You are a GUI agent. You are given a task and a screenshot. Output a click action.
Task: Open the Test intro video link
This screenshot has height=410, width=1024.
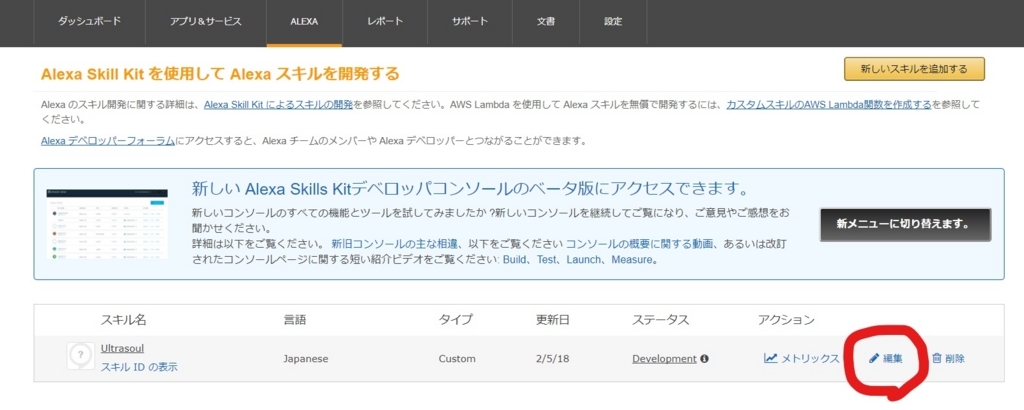pos(549,260)
